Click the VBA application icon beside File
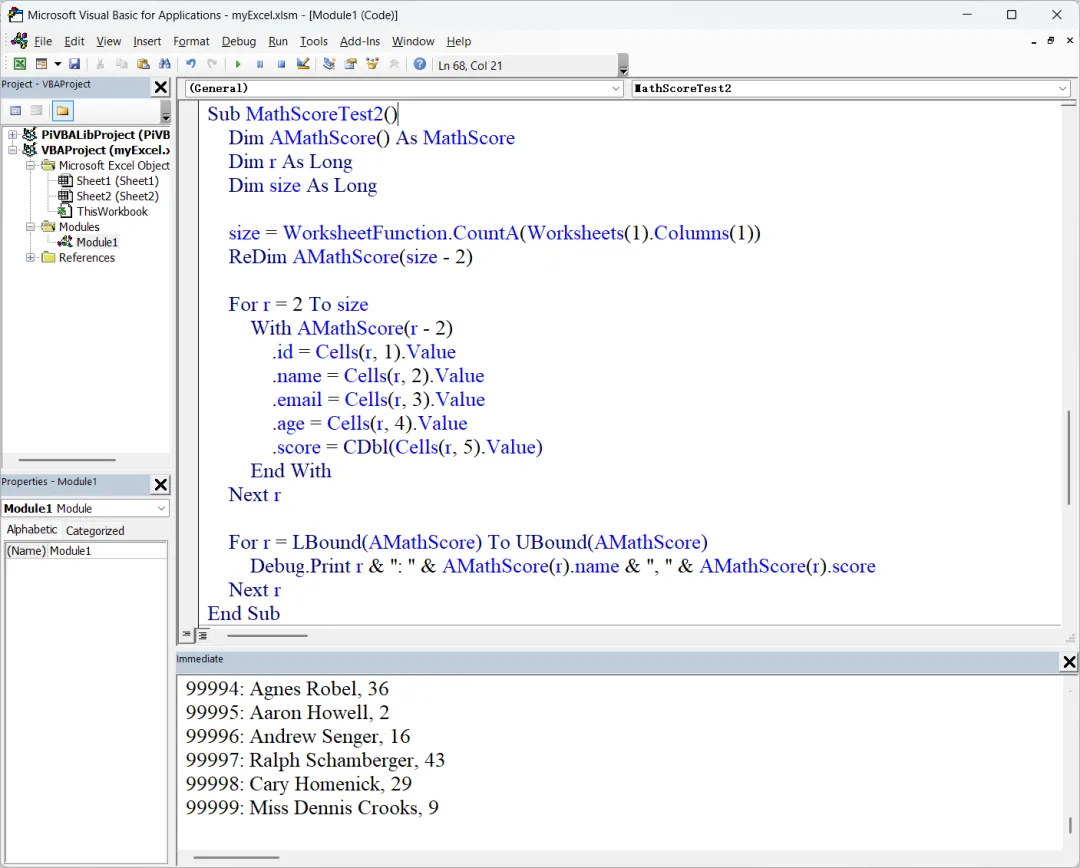 click(x=19, y=41)
